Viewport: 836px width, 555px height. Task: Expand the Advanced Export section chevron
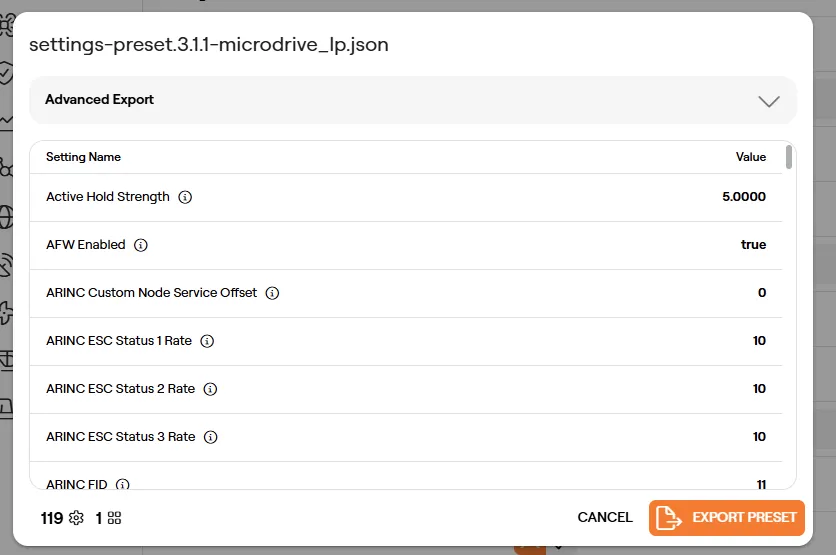(769, 101)
